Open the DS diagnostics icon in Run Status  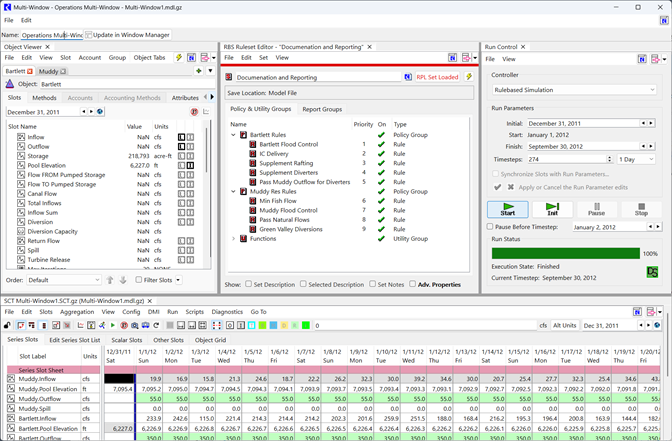click(651, 271)
